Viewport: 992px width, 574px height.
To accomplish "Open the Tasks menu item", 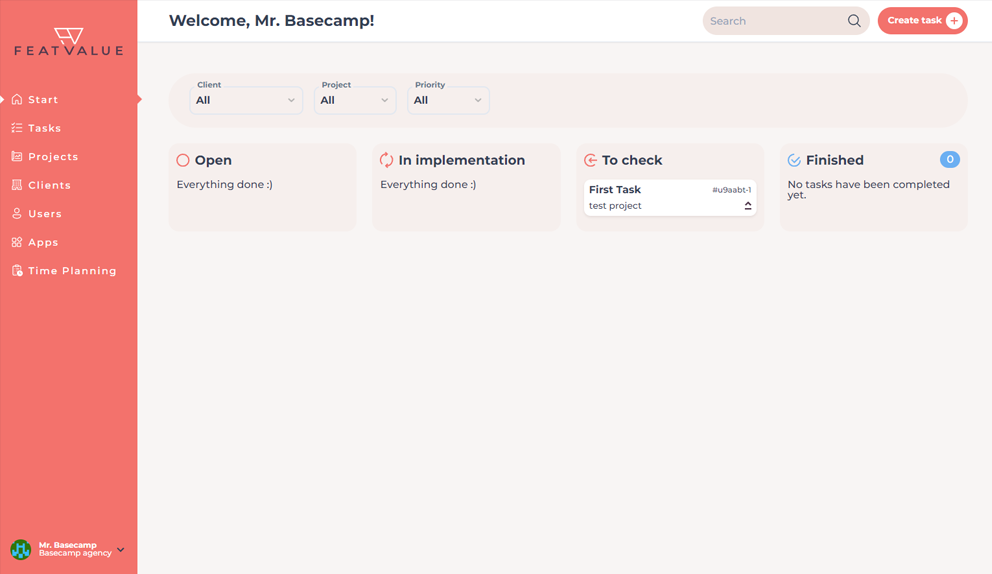I will tap(44, 128).
